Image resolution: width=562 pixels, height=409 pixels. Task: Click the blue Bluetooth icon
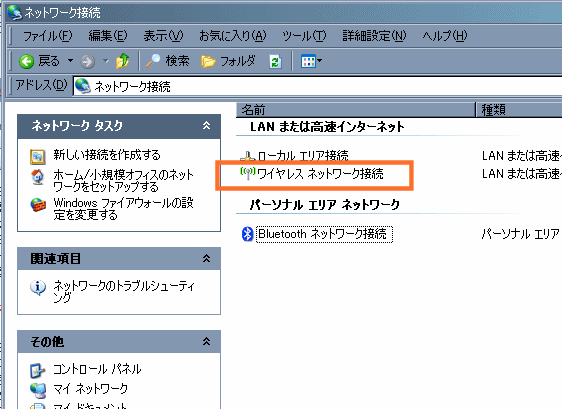247,234
